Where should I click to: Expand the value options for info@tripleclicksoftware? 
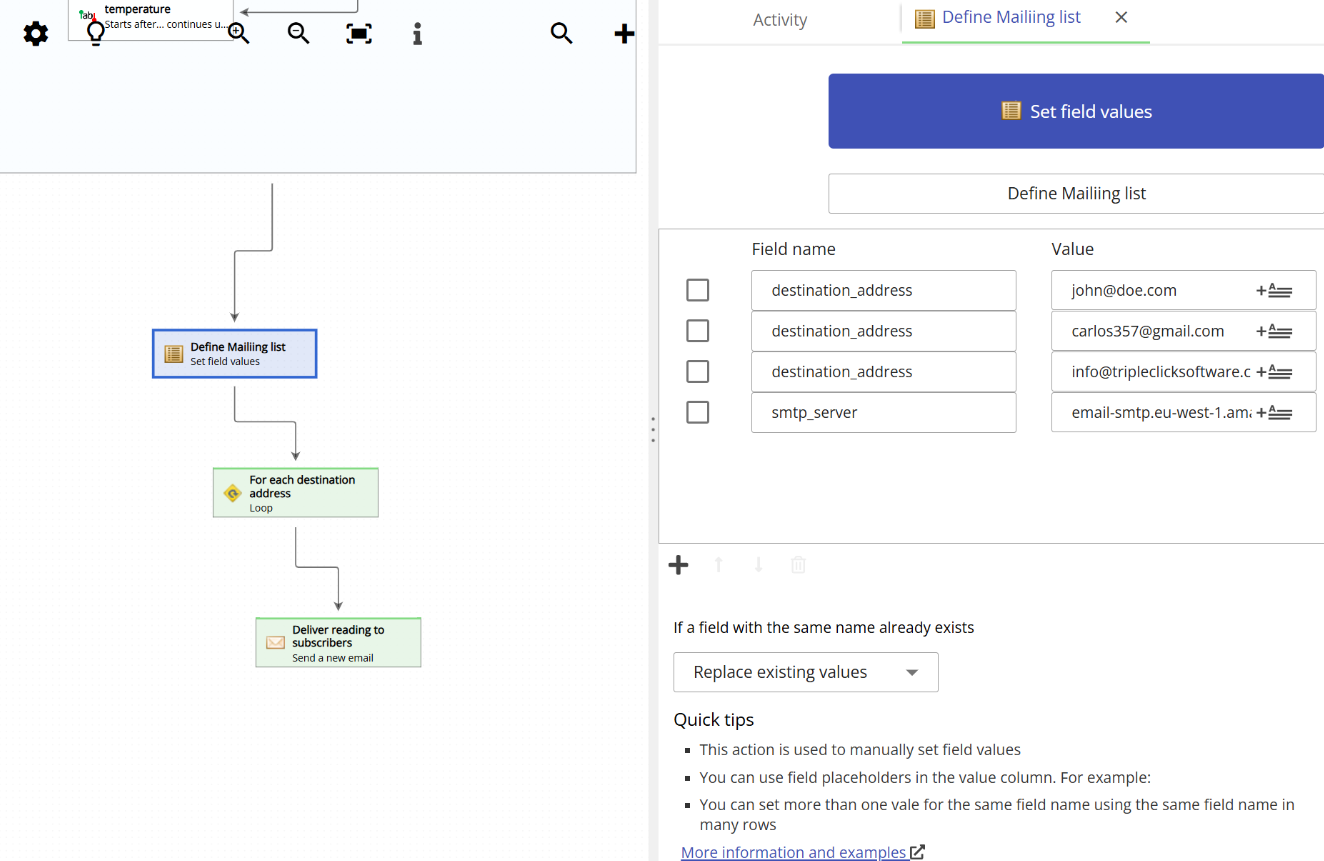click(1277, 371)
